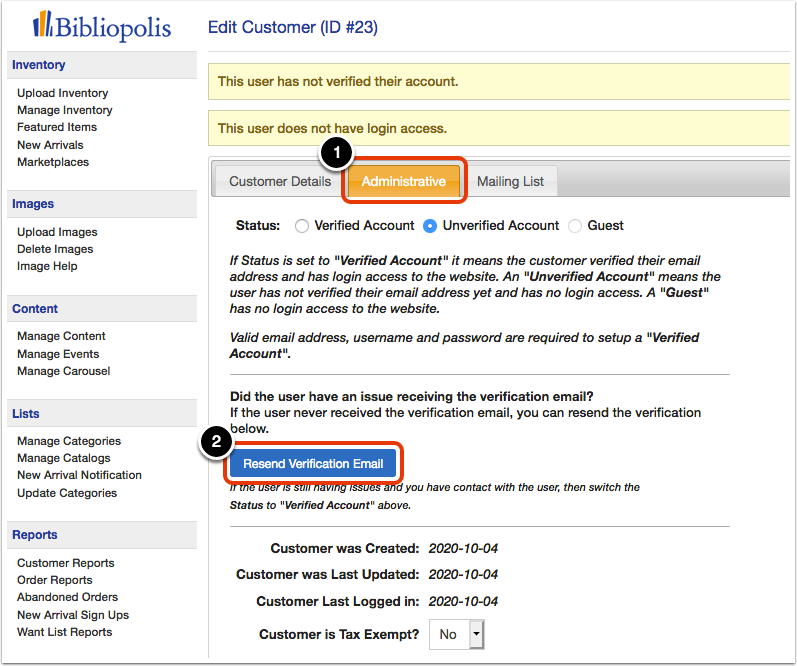
Task: Click the Customer was Last Updated date value
Action: tap(463, 574)
